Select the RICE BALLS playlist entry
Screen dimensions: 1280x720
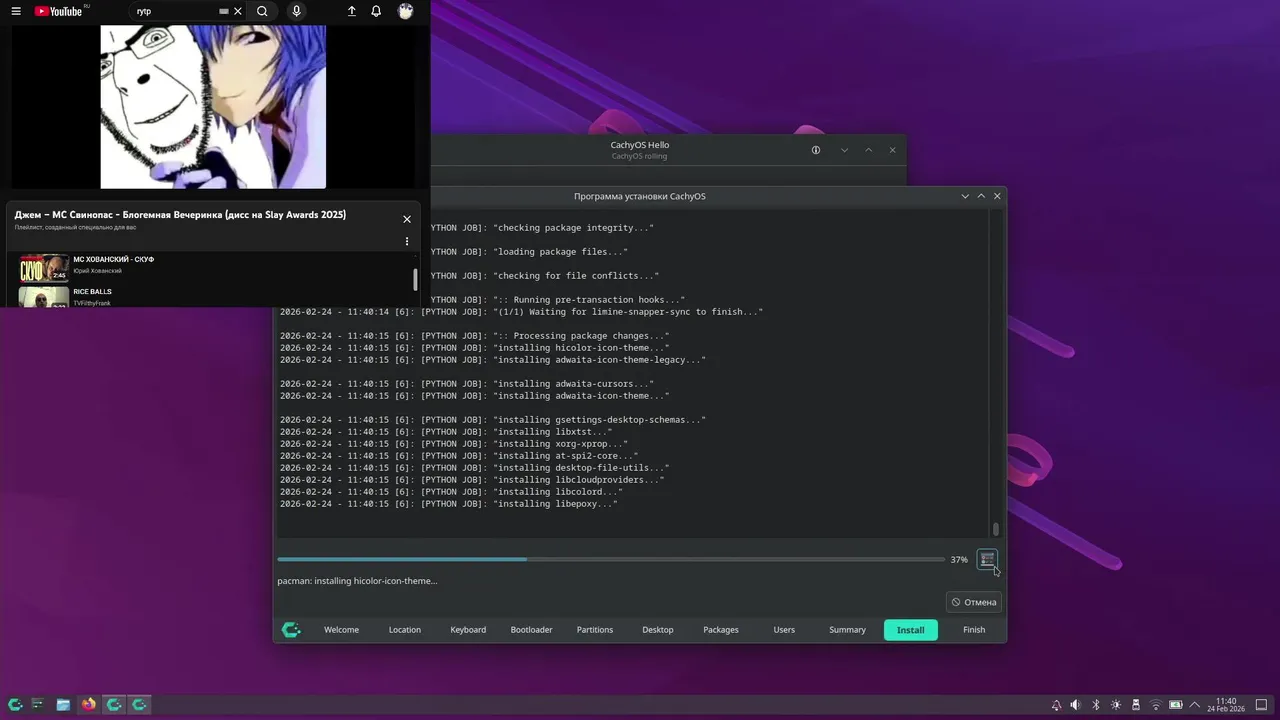tap(214, 297)
